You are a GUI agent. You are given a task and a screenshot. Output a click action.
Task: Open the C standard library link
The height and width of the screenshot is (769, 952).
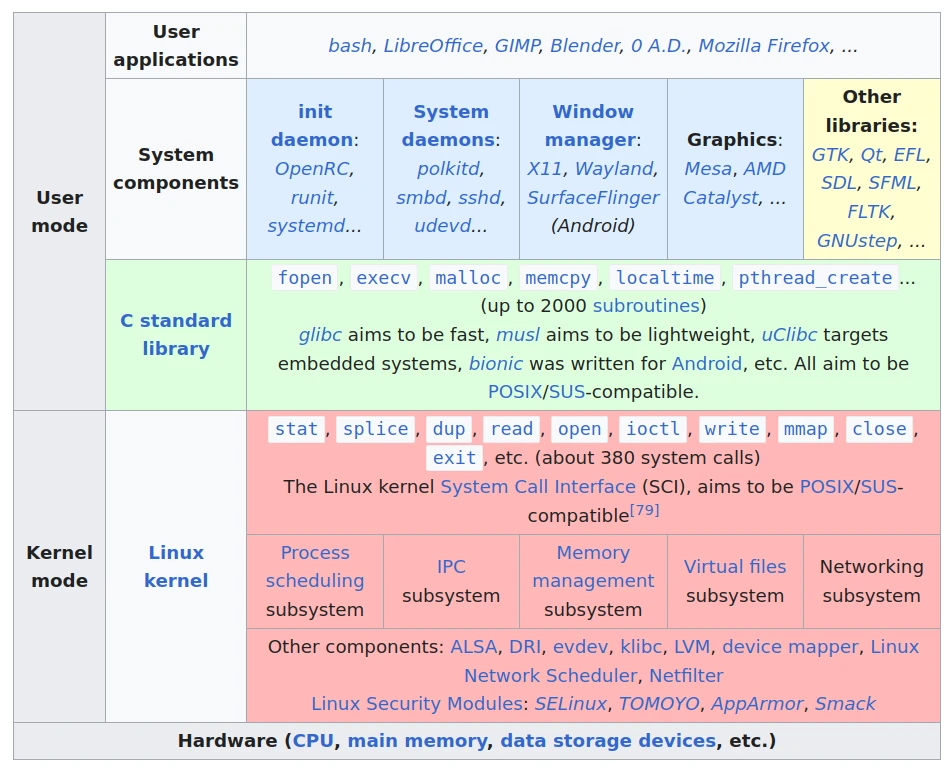176,335
